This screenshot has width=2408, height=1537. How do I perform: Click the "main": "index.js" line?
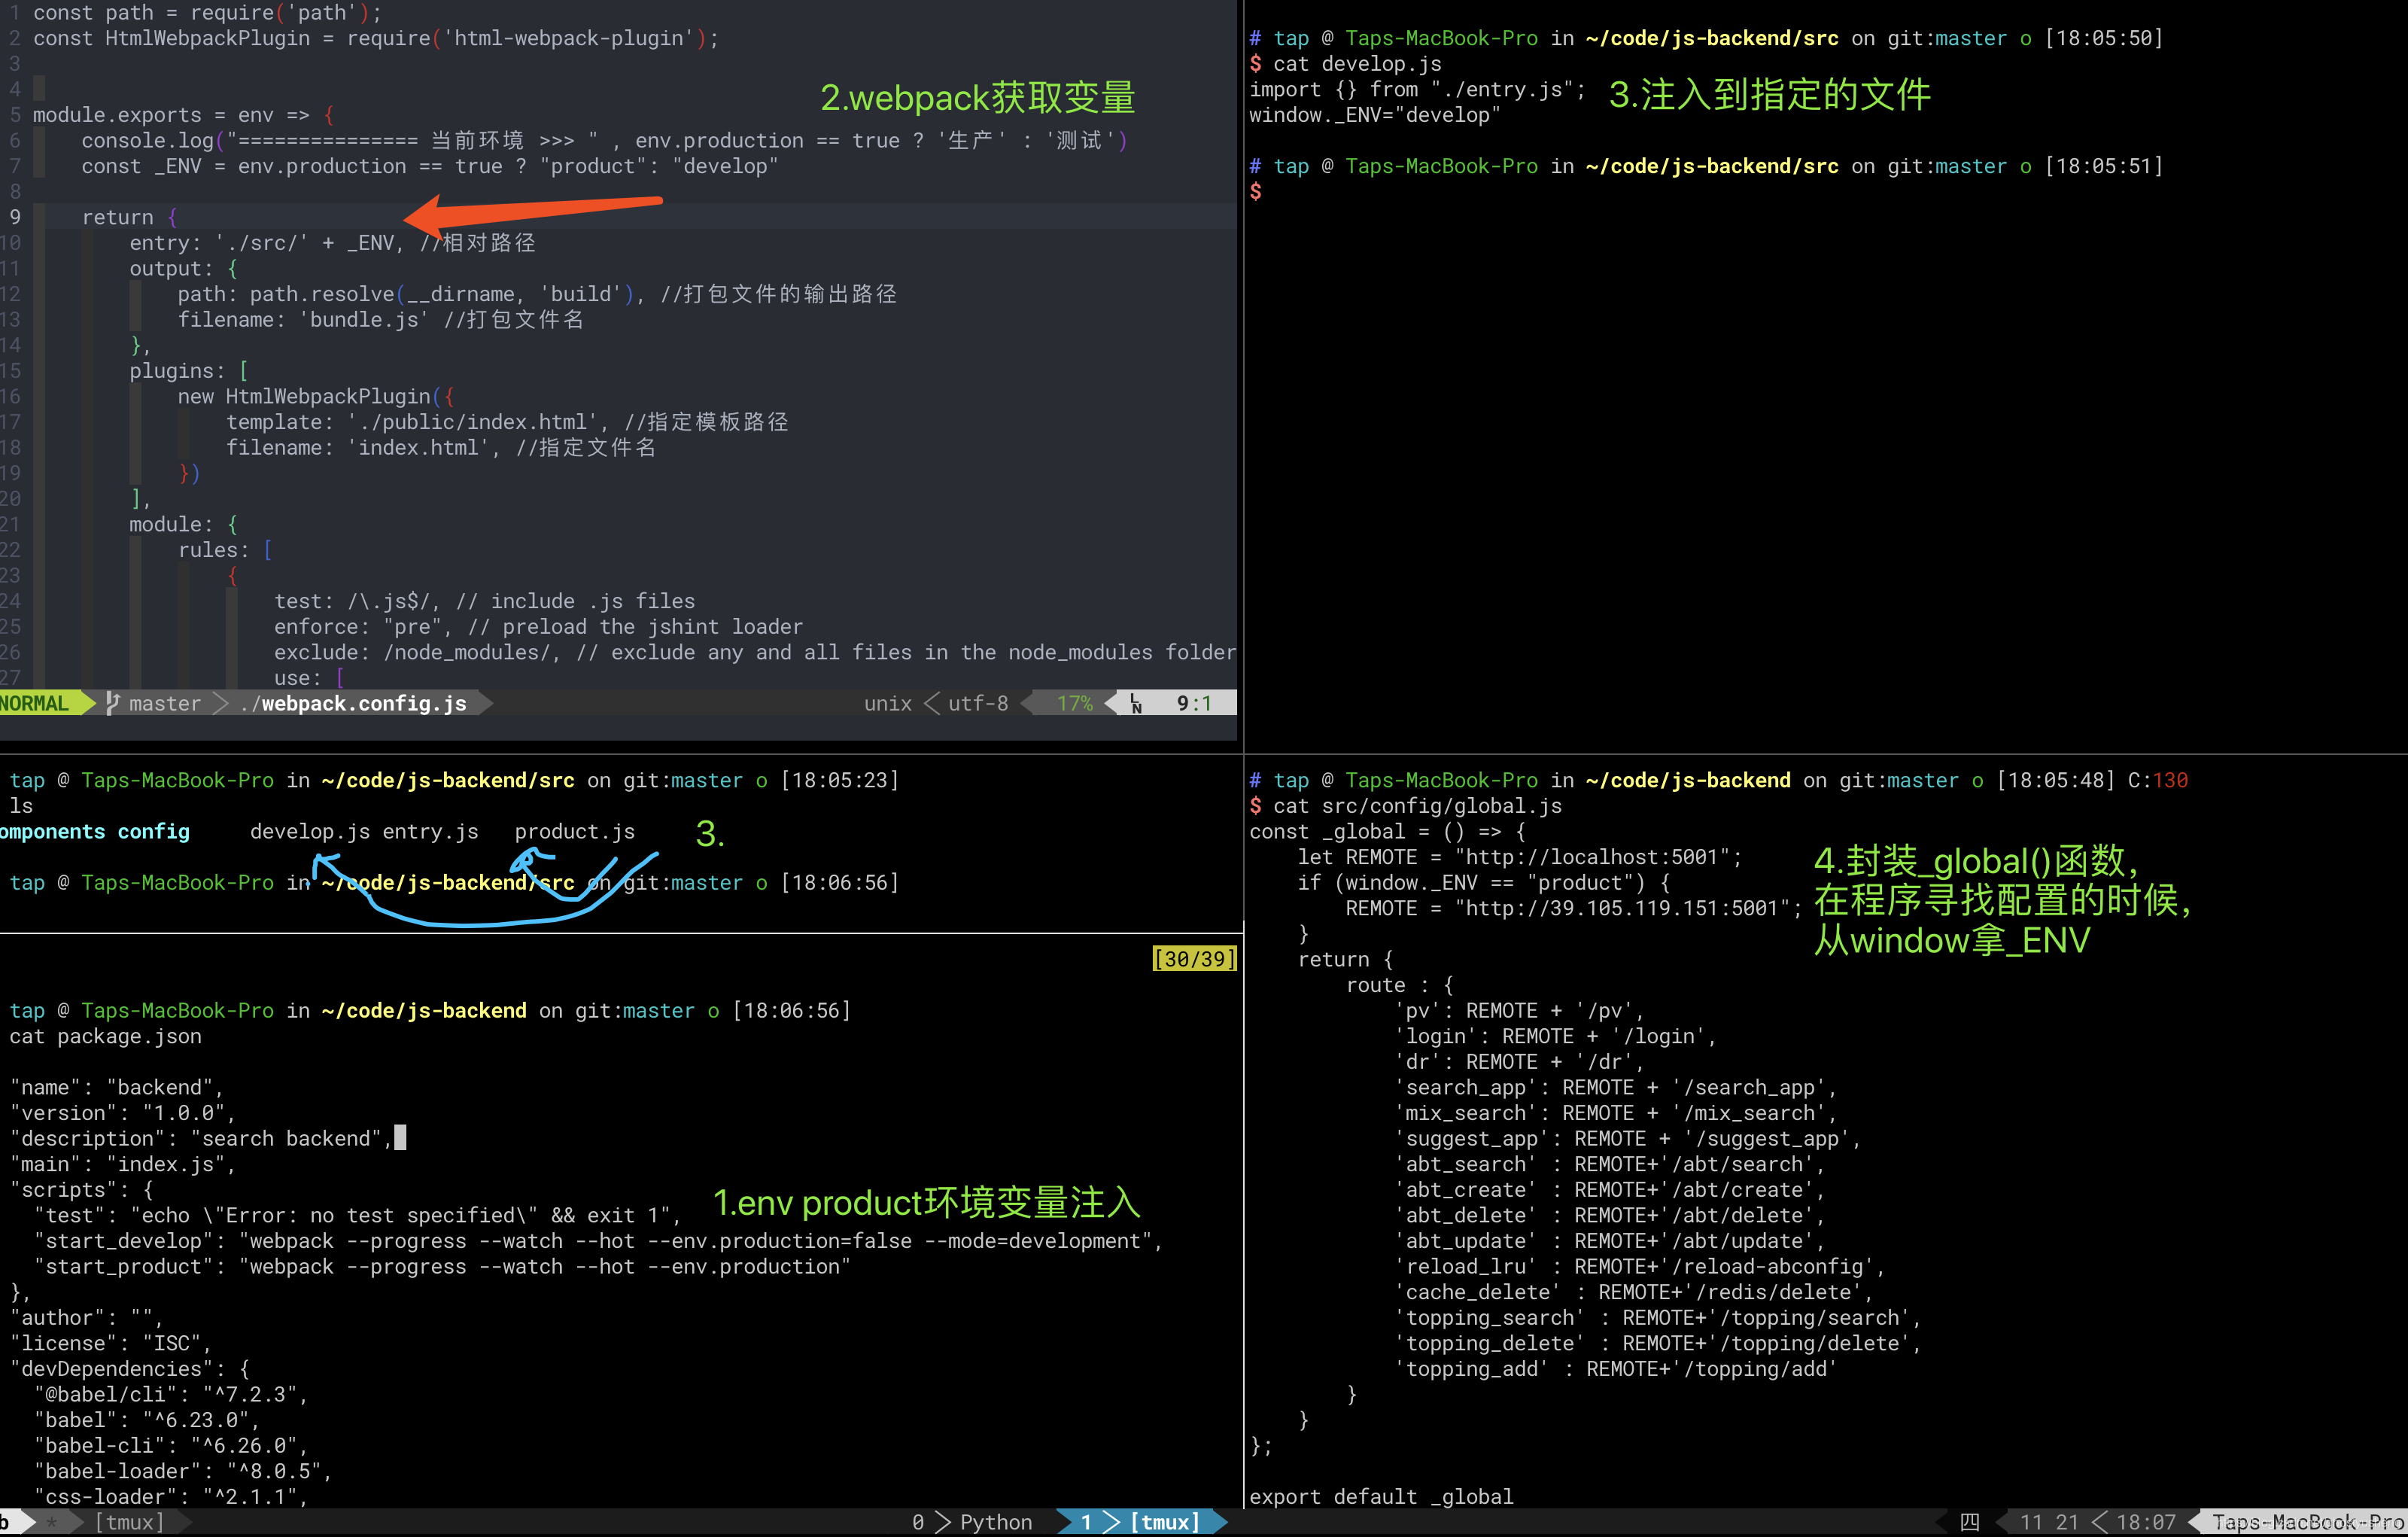point(123,1164)
